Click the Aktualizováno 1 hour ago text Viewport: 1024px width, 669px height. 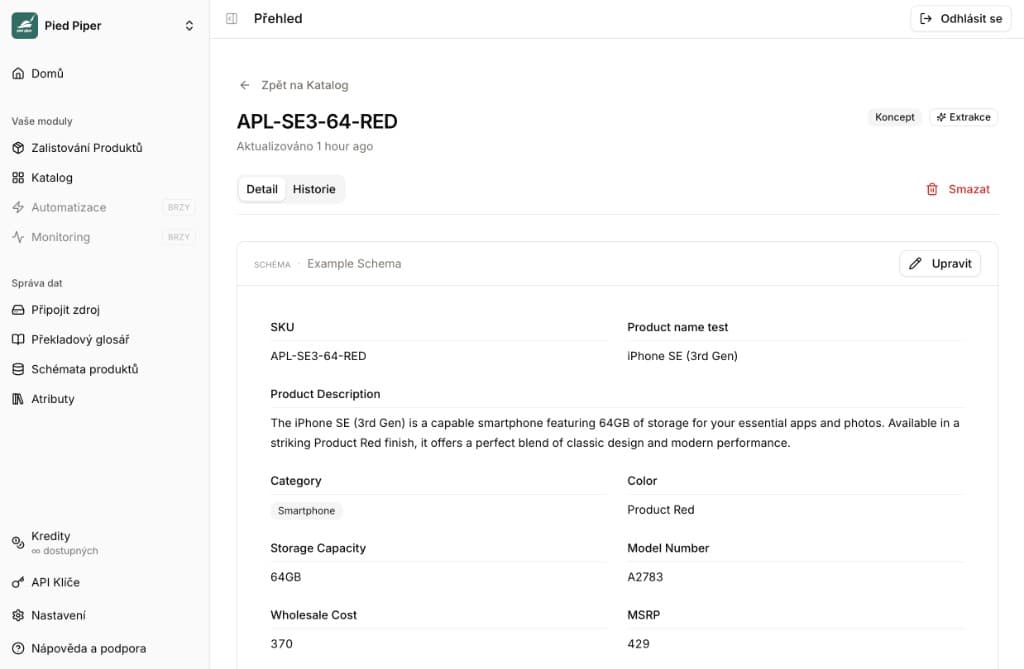point(304,146)
